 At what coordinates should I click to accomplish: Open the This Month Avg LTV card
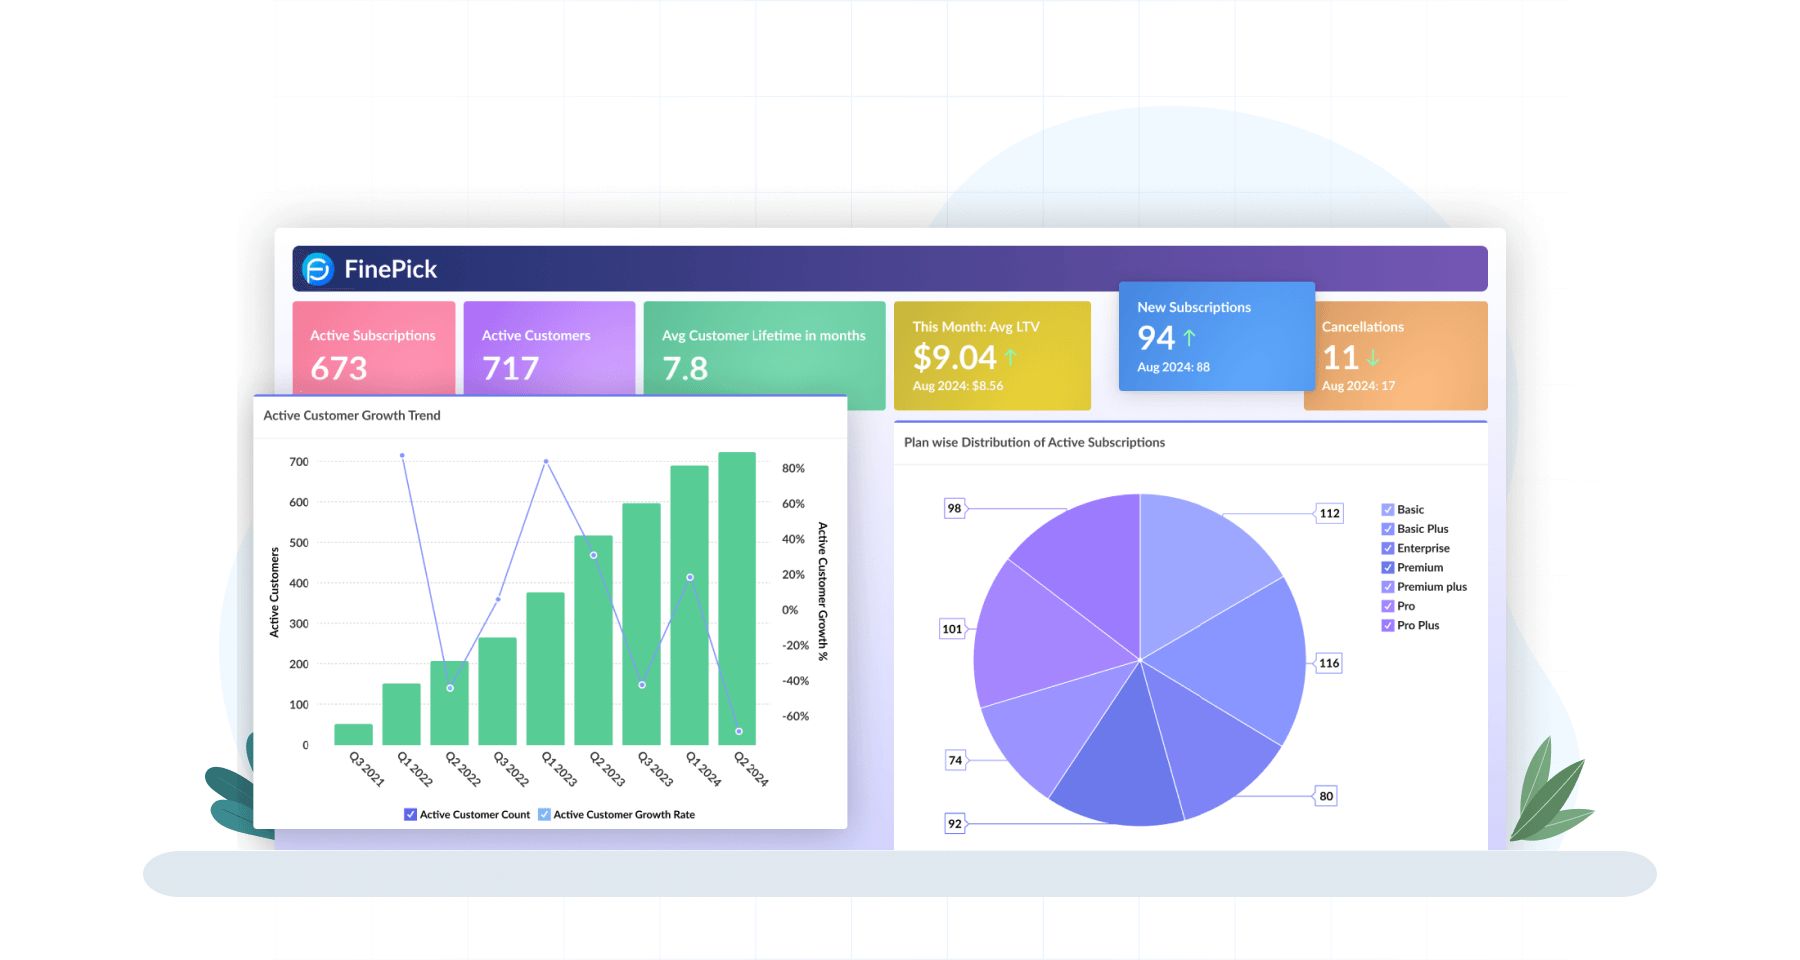[x=992, y=356]
